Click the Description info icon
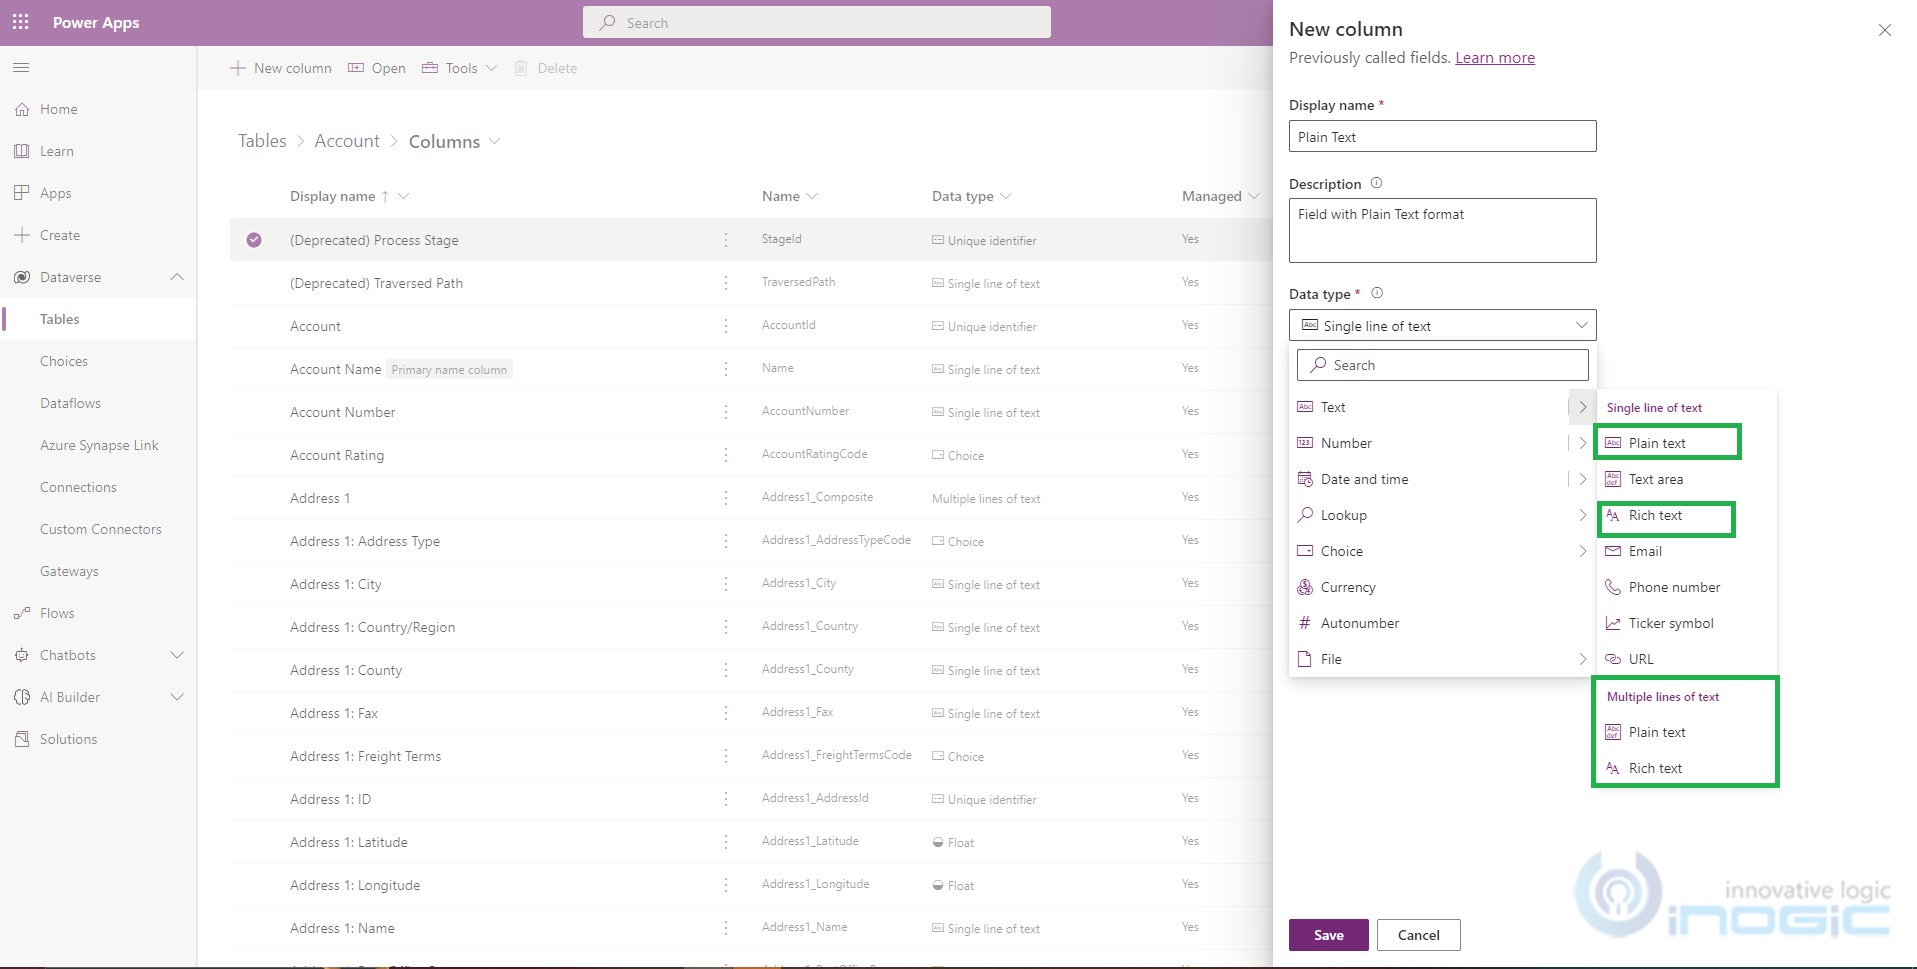The image size is (1917, 969). point(1376,183)
